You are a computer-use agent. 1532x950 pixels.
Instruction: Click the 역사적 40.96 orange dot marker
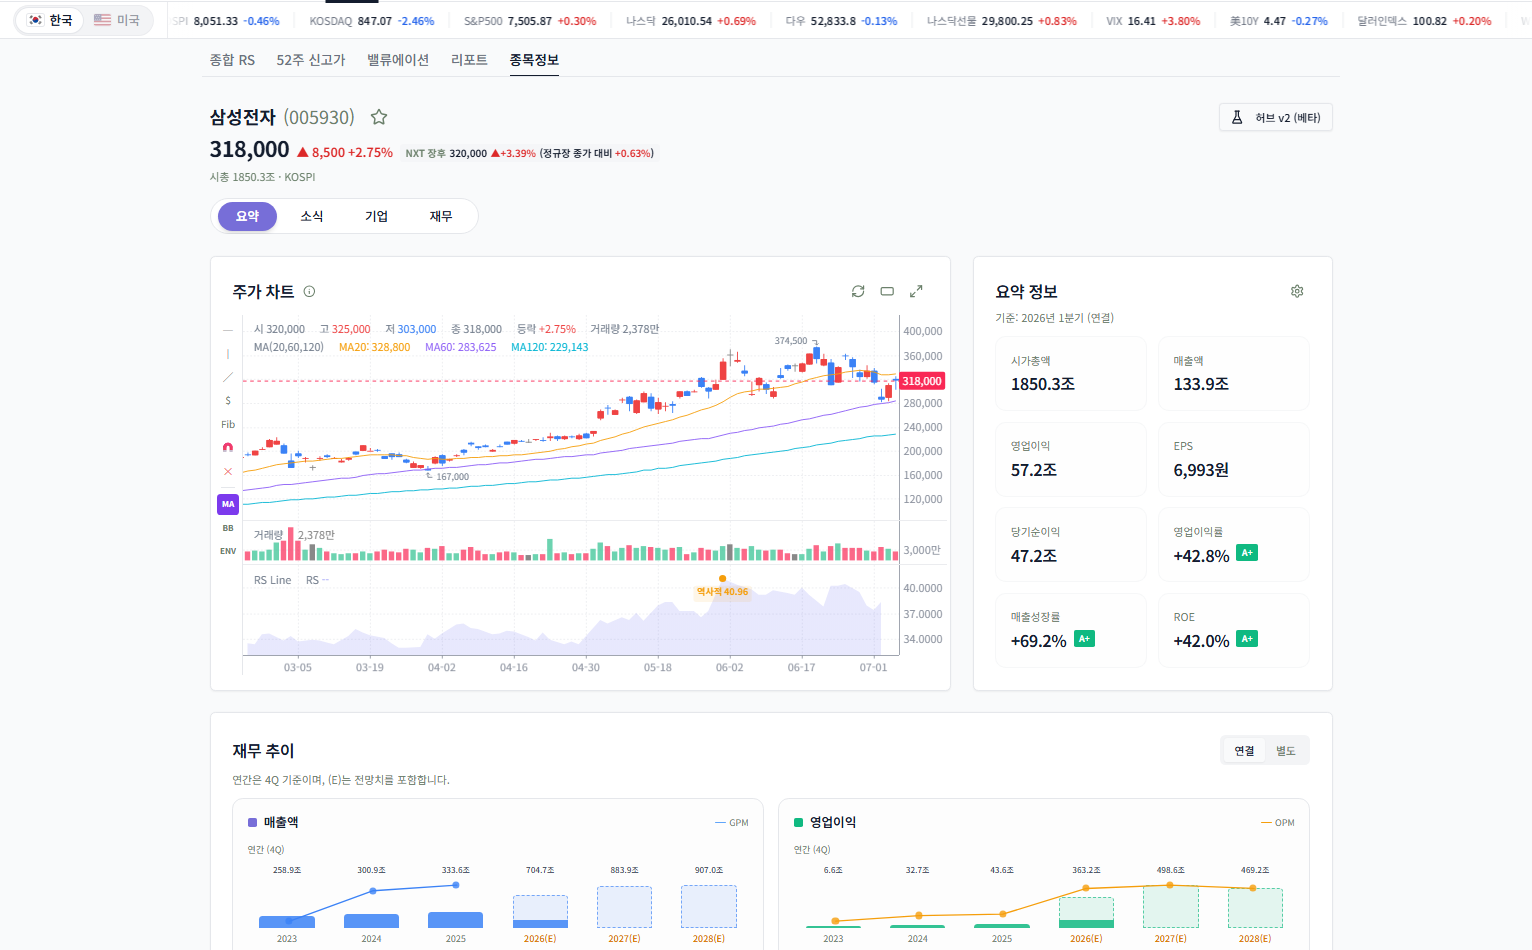[x=723, y=579]
